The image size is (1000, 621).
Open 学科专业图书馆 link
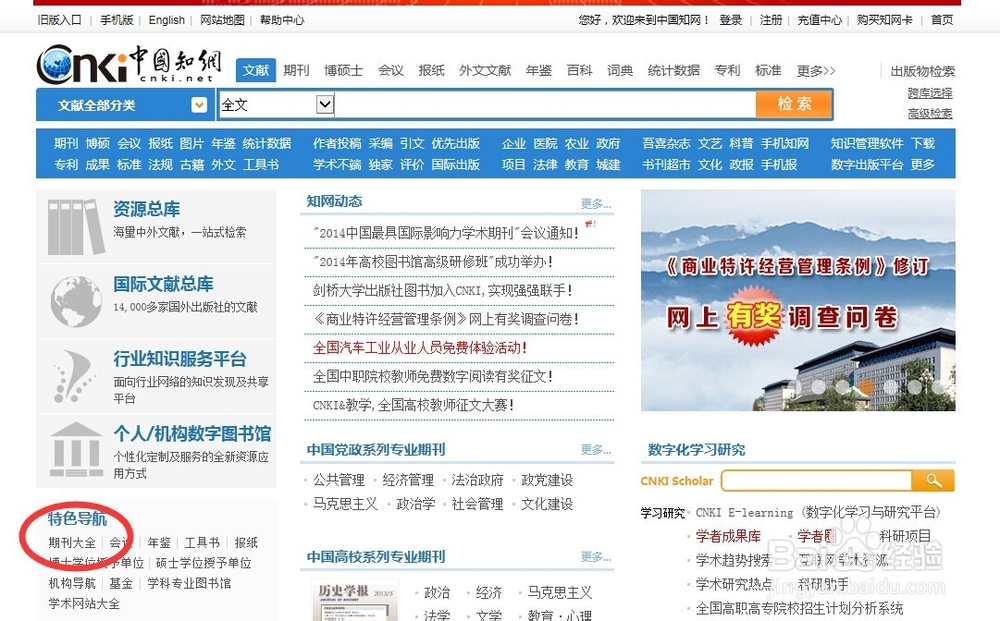pos(189,583)
